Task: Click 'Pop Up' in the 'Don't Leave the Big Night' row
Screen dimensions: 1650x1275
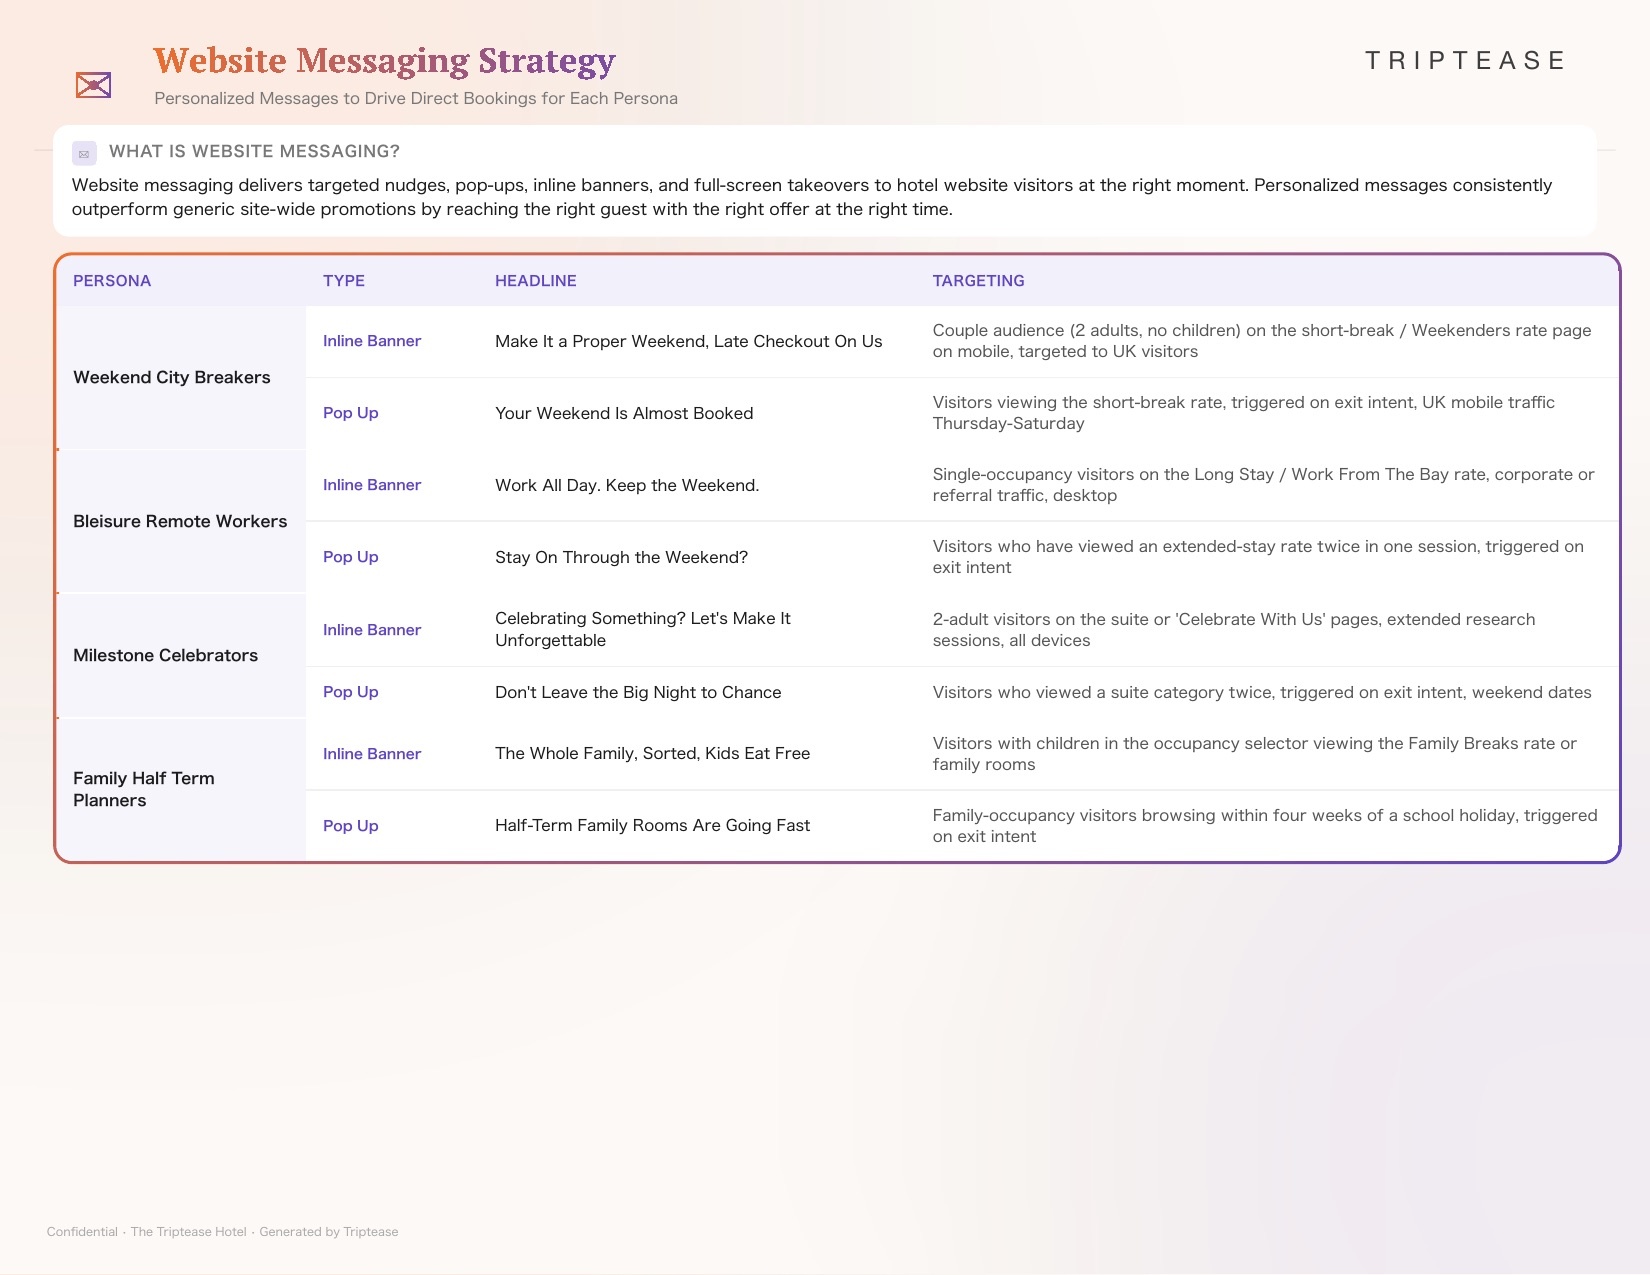Action: (x=351, y=692)
